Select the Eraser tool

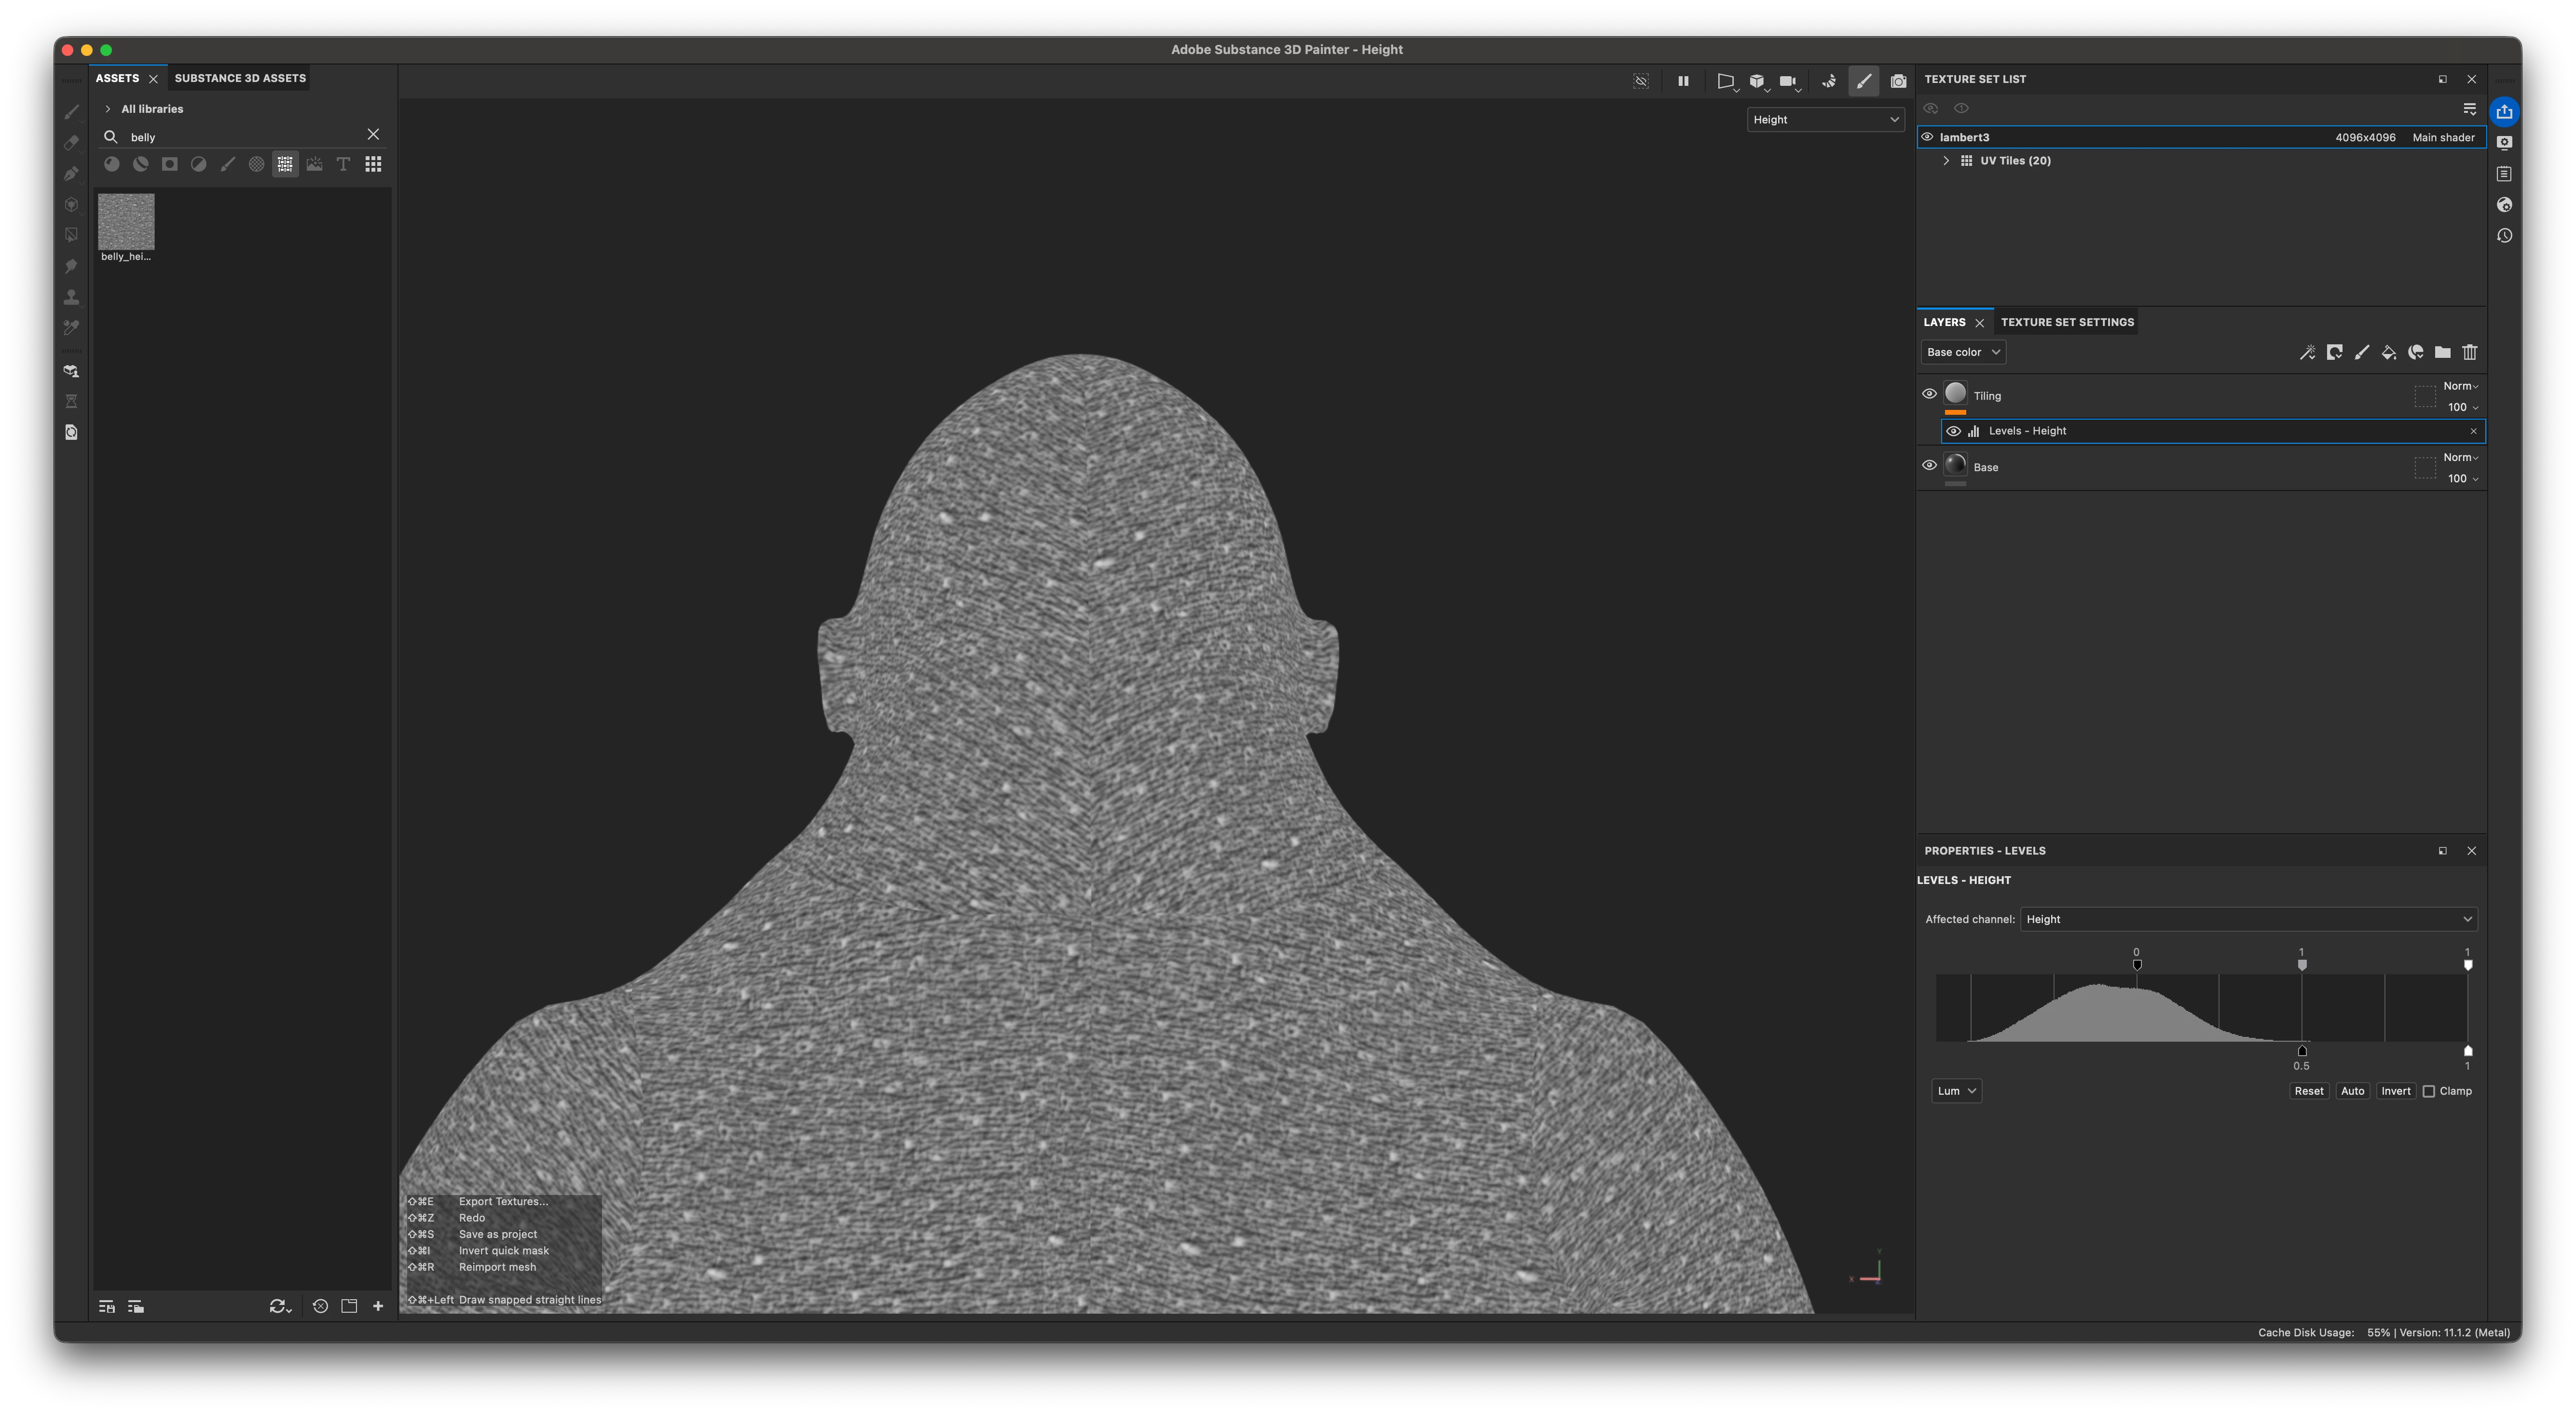[71, 143]
